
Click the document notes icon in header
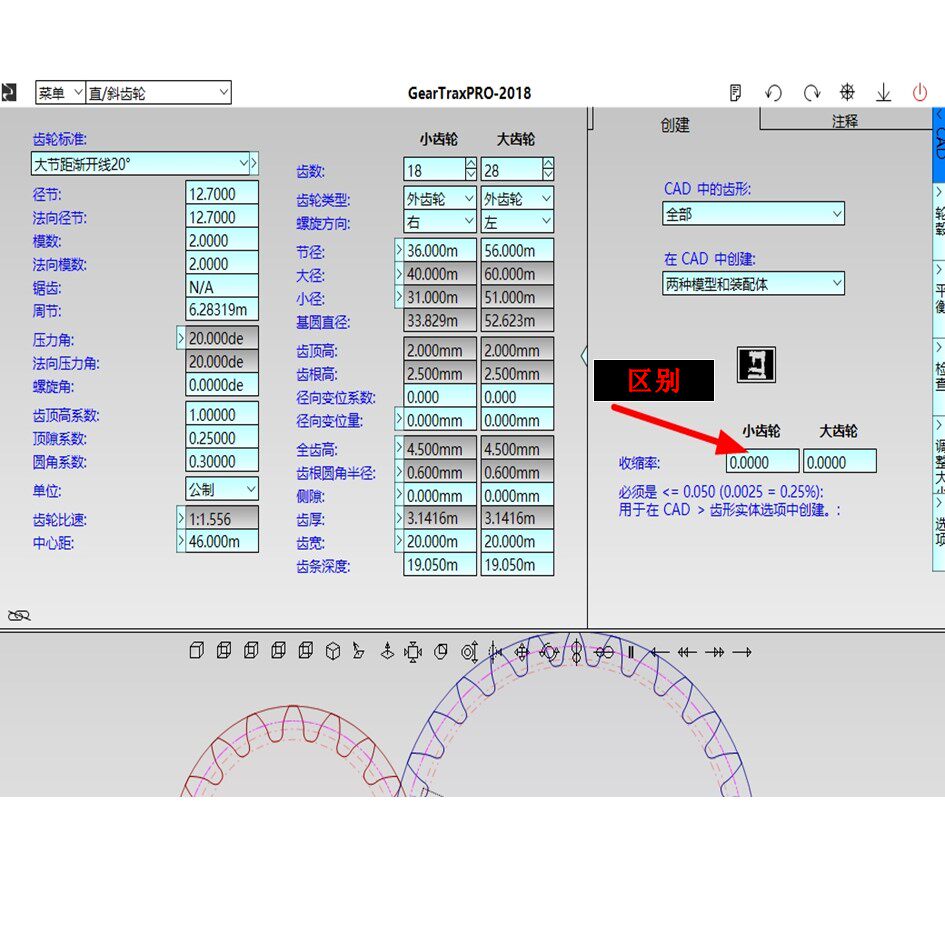[x=736, y=93]
